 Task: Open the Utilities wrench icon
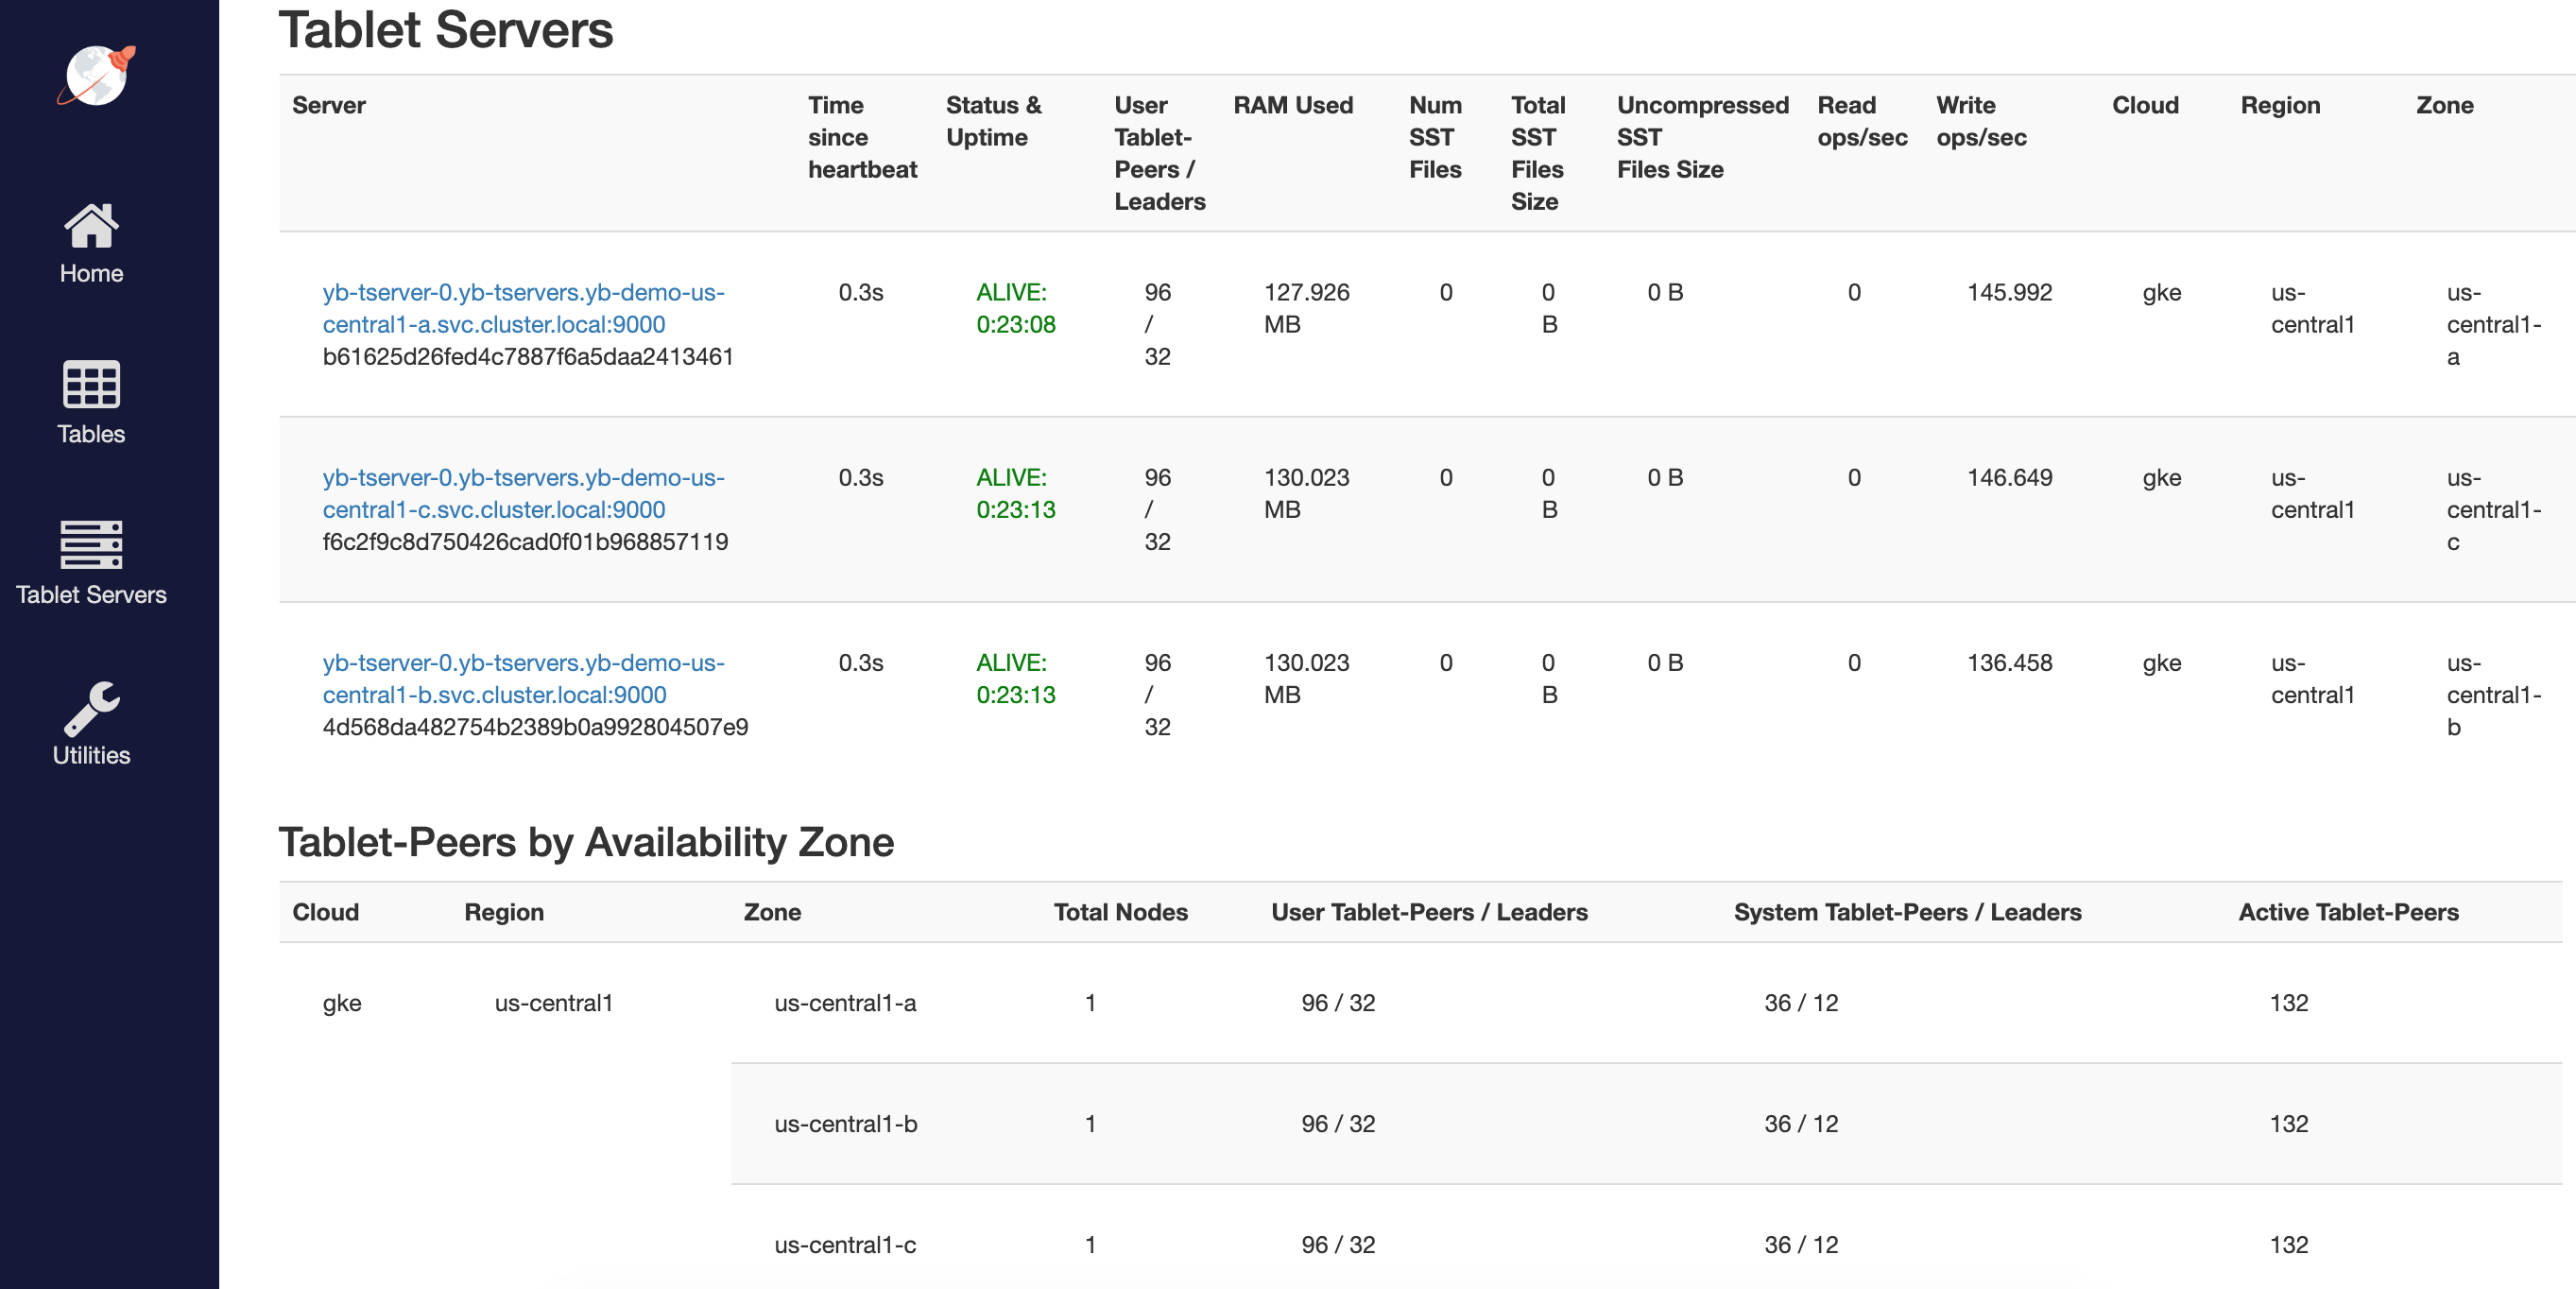click(x=91, y=707)
